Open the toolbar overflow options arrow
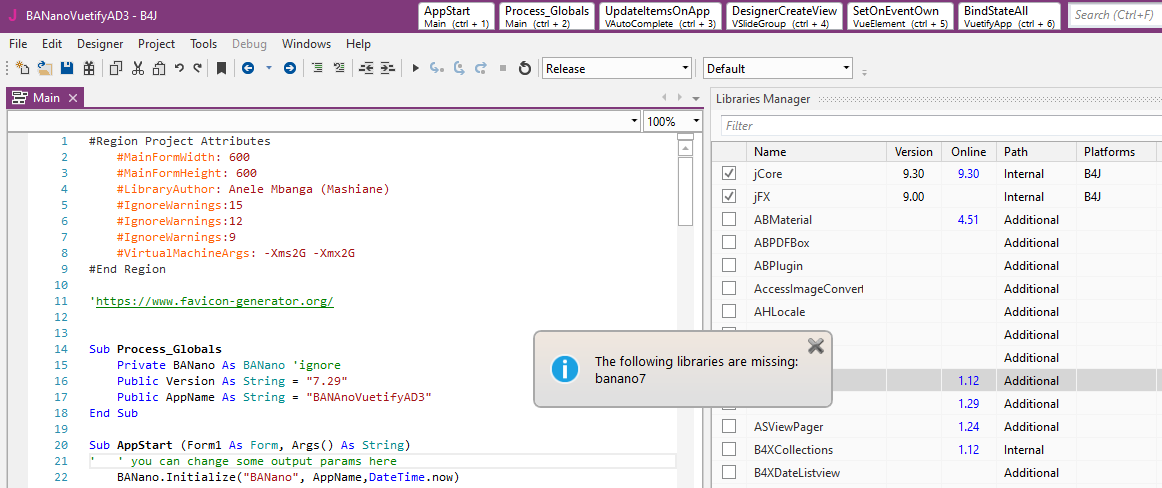The image size is (1162, 488). click(864, 72)
